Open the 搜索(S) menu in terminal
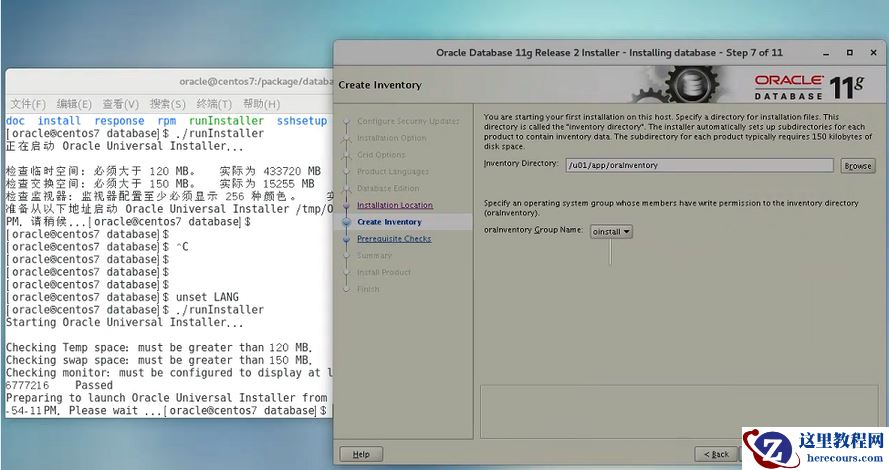 coord(167,104)
